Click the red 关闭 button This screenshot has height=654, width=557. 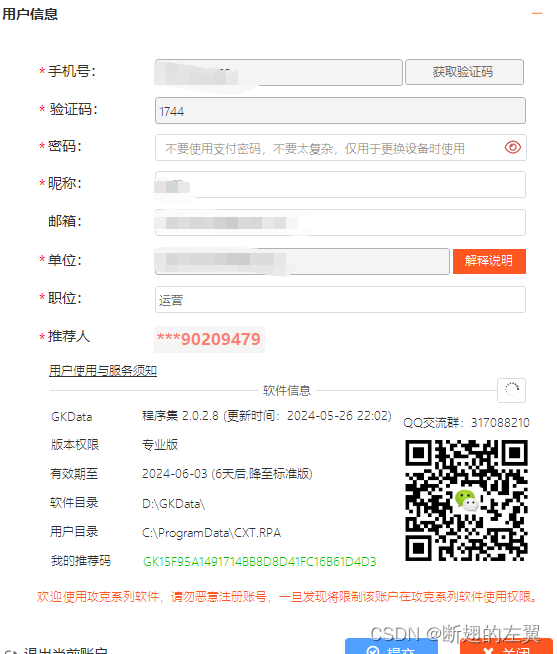pos(507,647)
